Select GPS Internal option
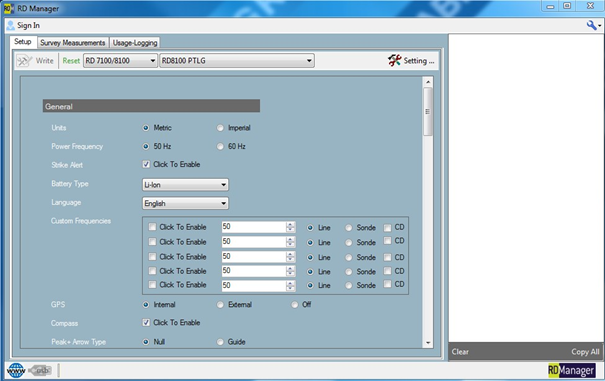The height and width of the screenshot is (381, 605). 146,305
